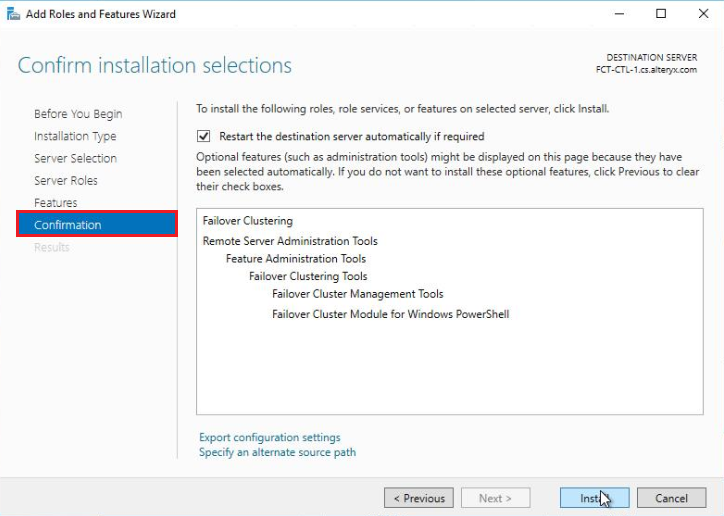Maximize the wizard window
724x516 pixels.
click(661, 14)
